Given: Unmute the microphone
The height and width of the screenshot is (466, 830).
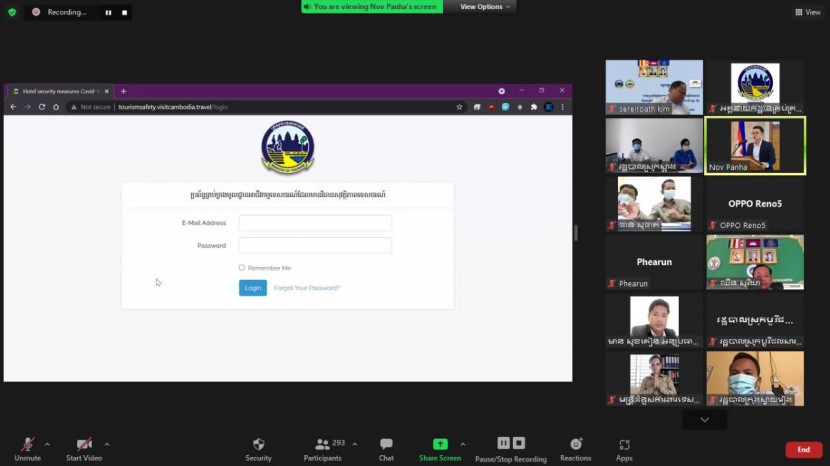Looking at the screenshot, I should click(x=28, y=445).
